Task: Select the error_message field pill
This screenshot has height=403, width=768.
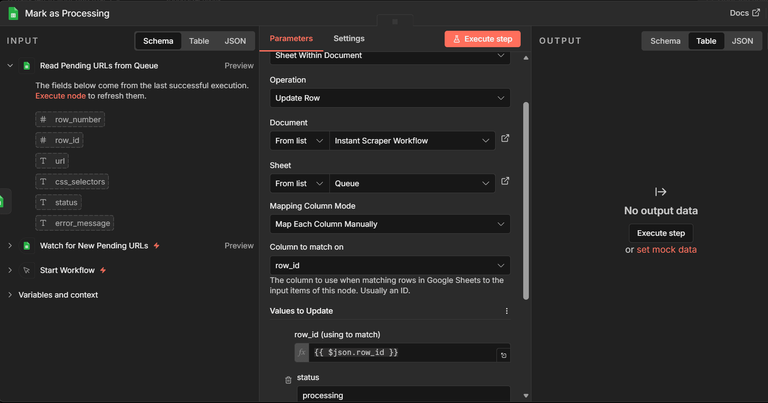Action: 74,223
